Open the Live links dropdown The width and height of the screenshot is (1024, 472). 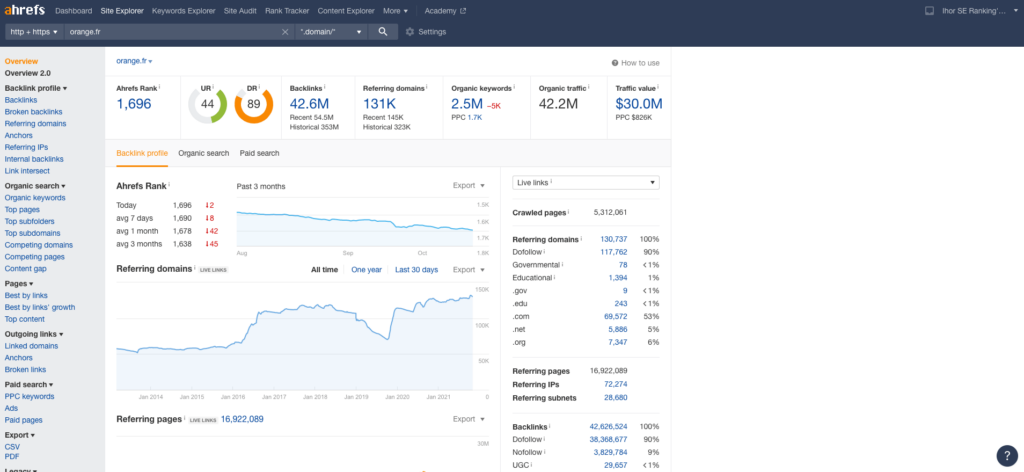[586, 183]
